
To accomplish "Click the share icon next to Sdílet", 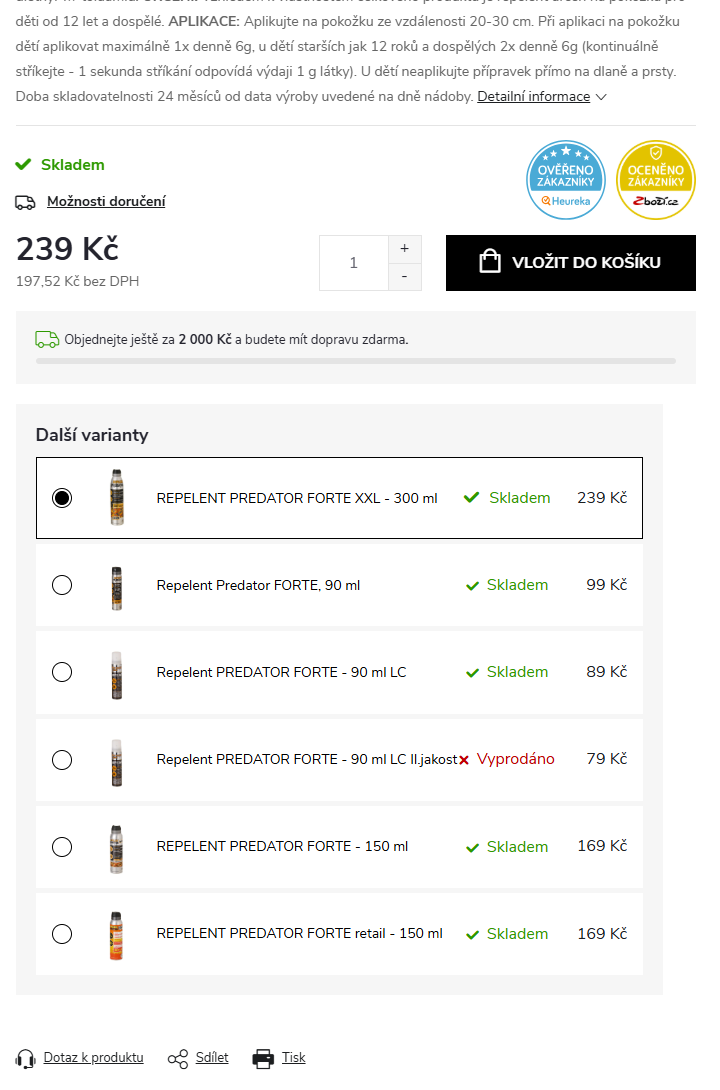I will point(178,1059).
